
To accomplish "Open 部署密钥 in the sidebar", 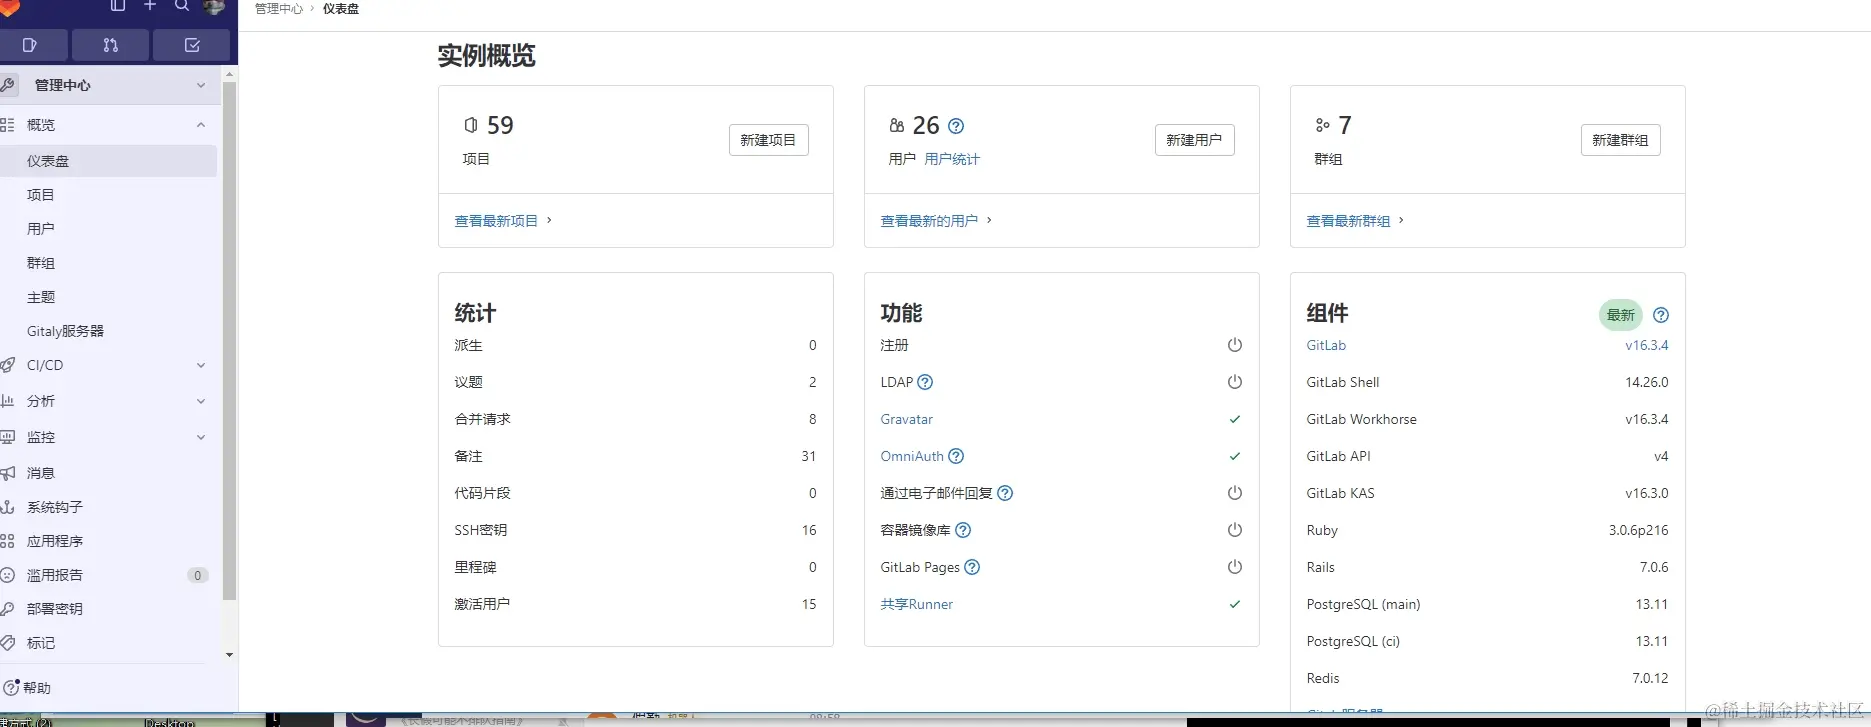I will [x=108, y=609].
